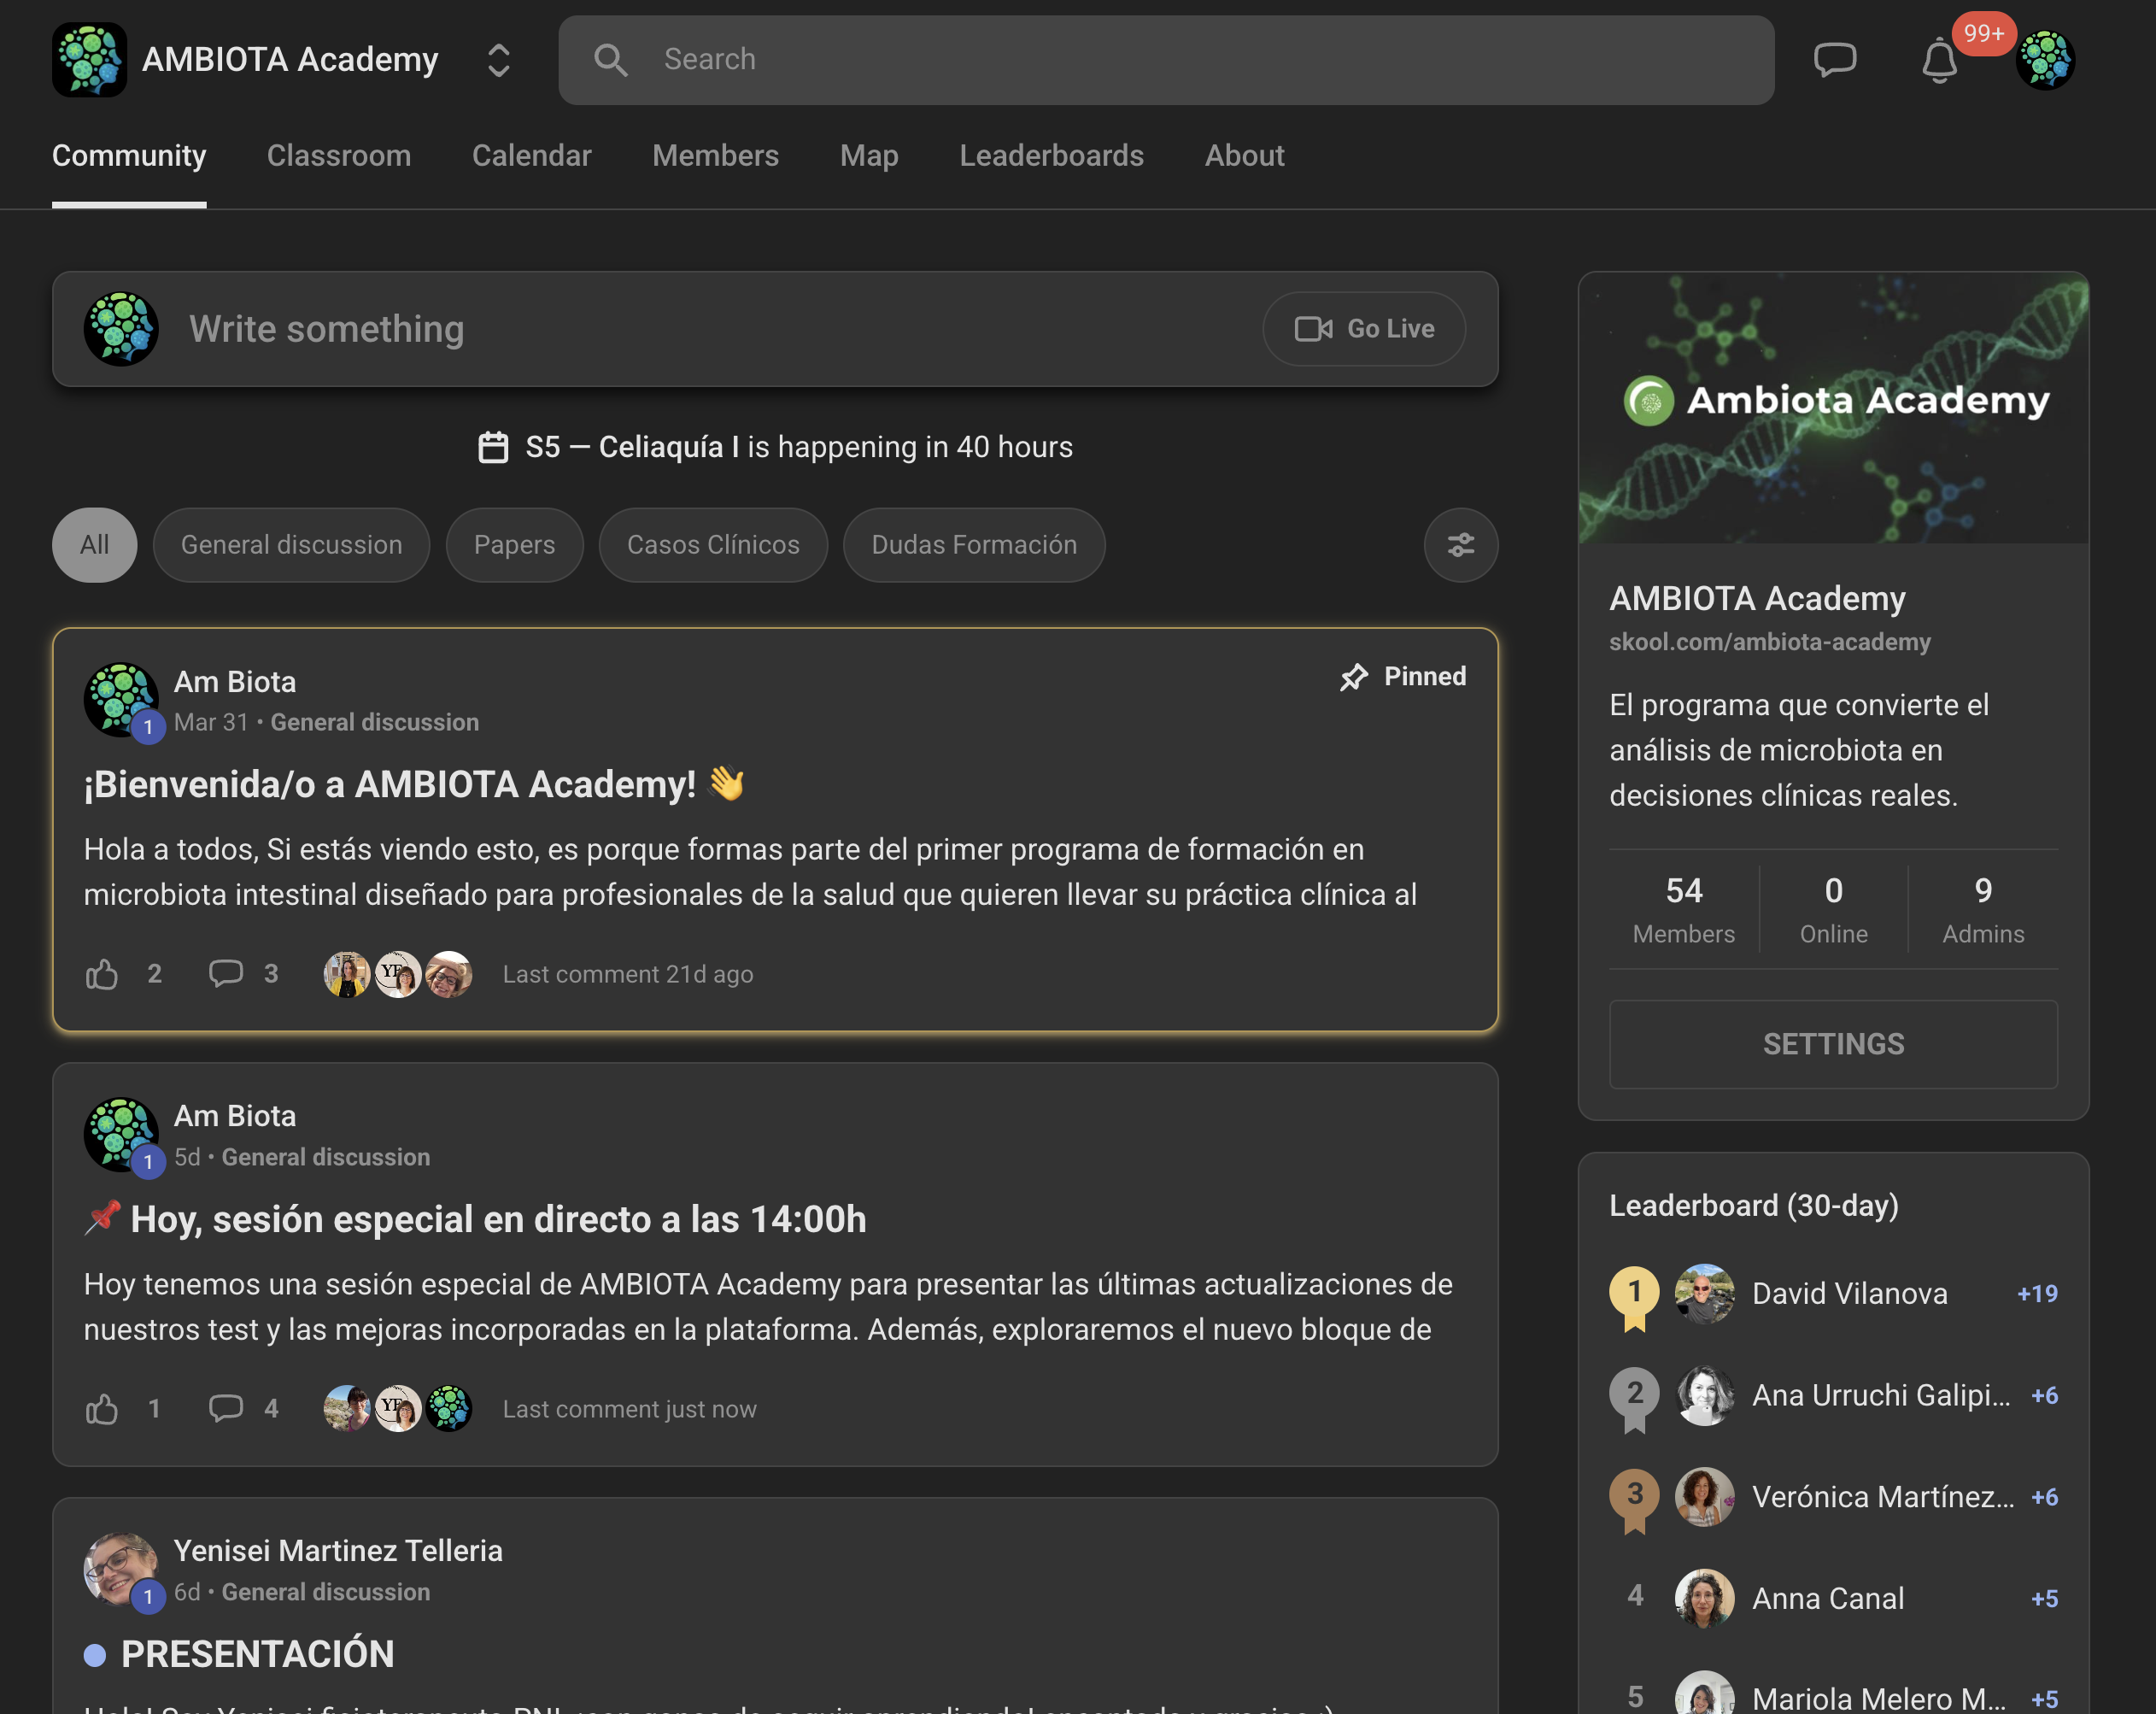Click Verónica Martínez's profile photo

coord(1705,1497)
